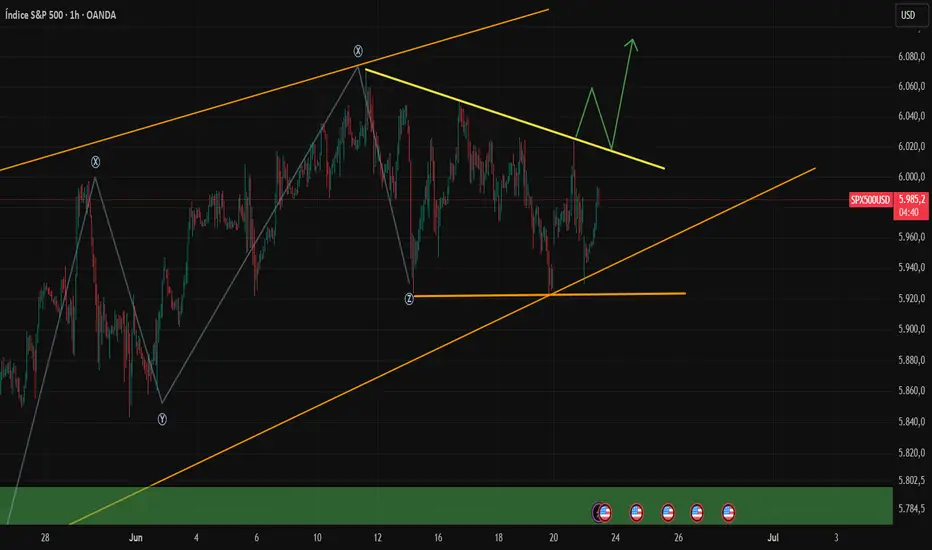Image resolution: width=932 pixels, height=550 pixels.
Task: Click the 5.860,0 price axis label
Action: click(911, 391)
